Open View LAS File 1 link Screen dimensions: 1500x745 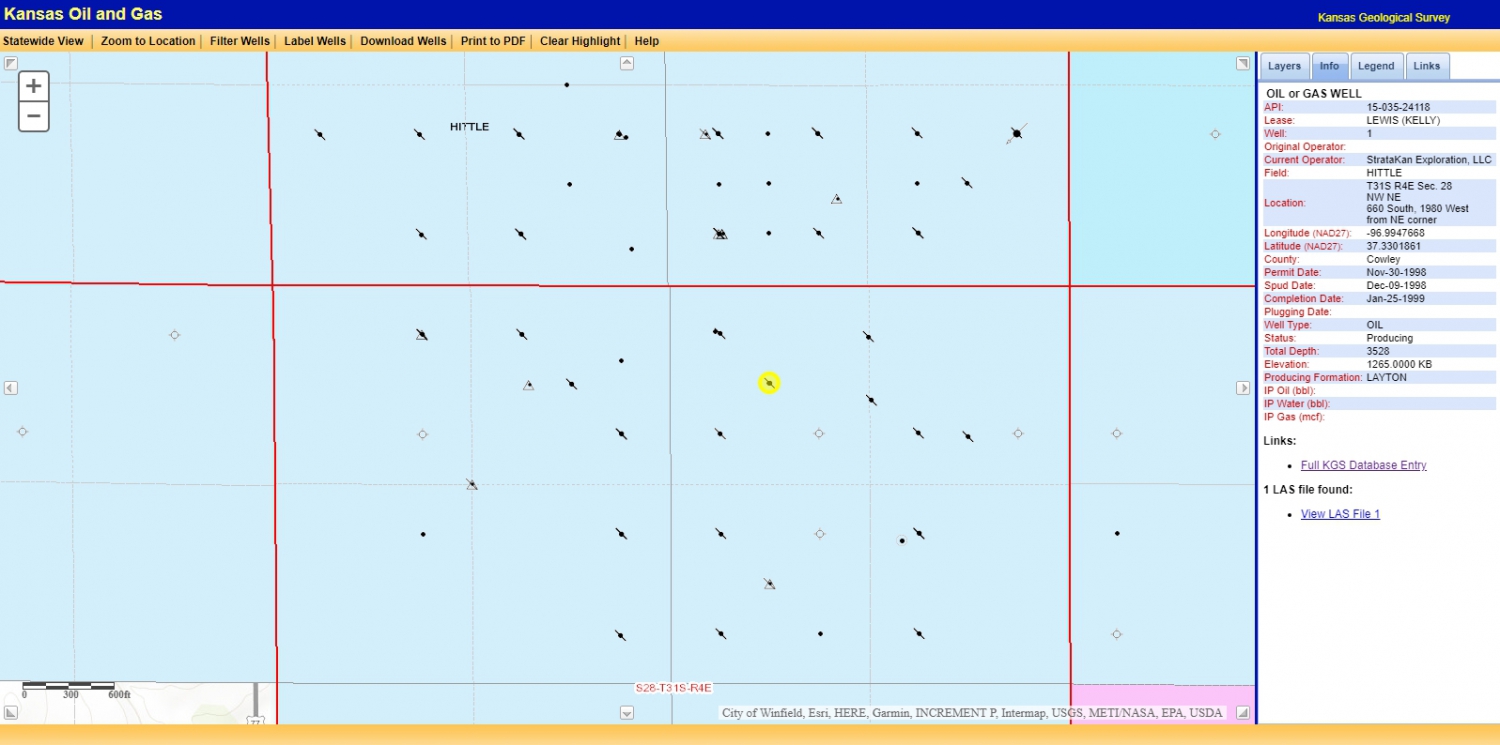click(x=1340, y=514)
